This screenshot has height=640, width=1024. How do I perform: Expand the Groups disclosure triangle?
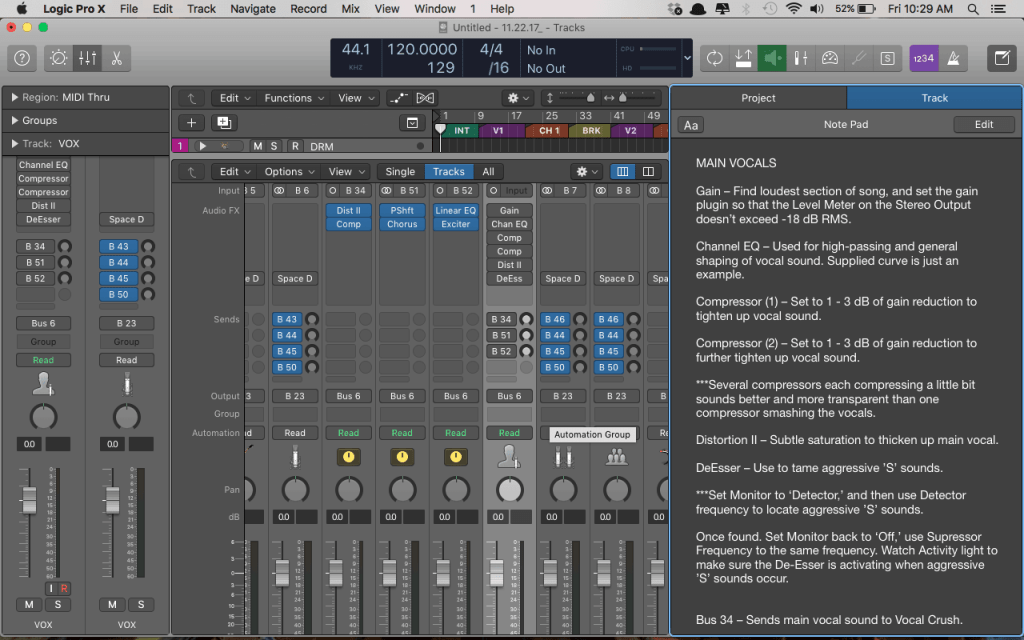[x=15, y=120]
